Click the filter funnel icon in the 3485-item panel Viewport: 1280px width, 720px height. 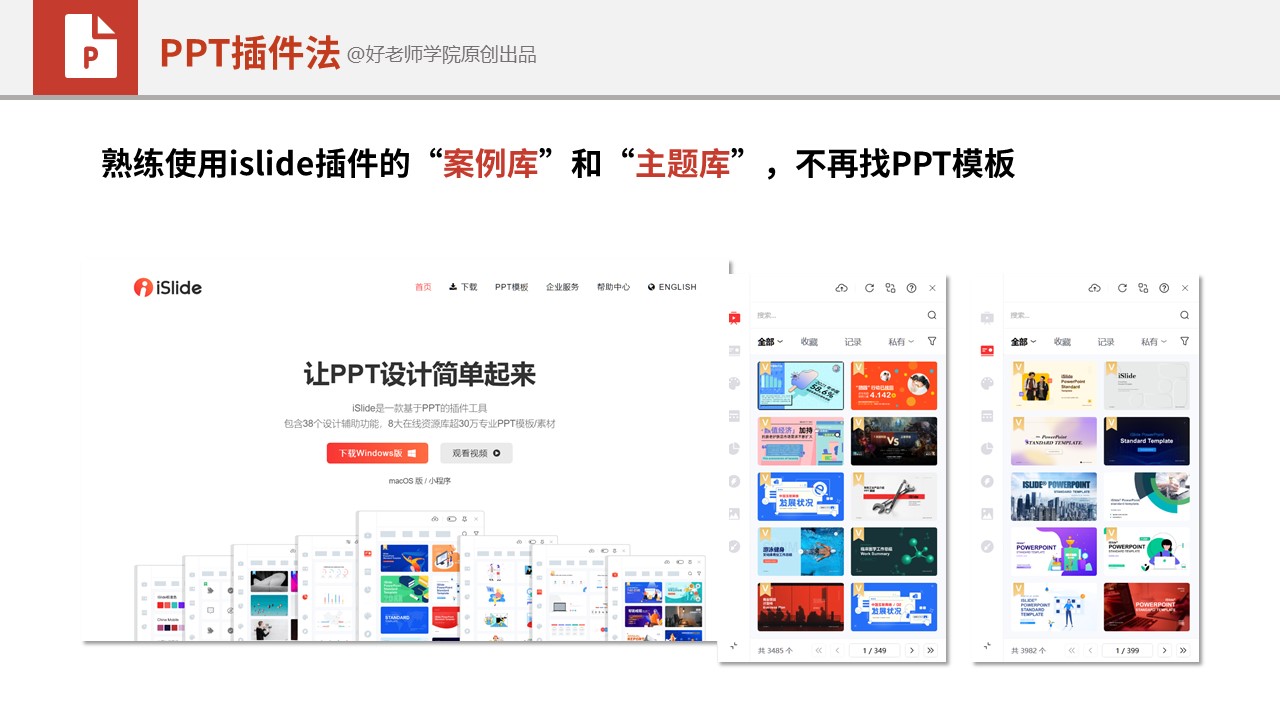click(x=932, y=341)
